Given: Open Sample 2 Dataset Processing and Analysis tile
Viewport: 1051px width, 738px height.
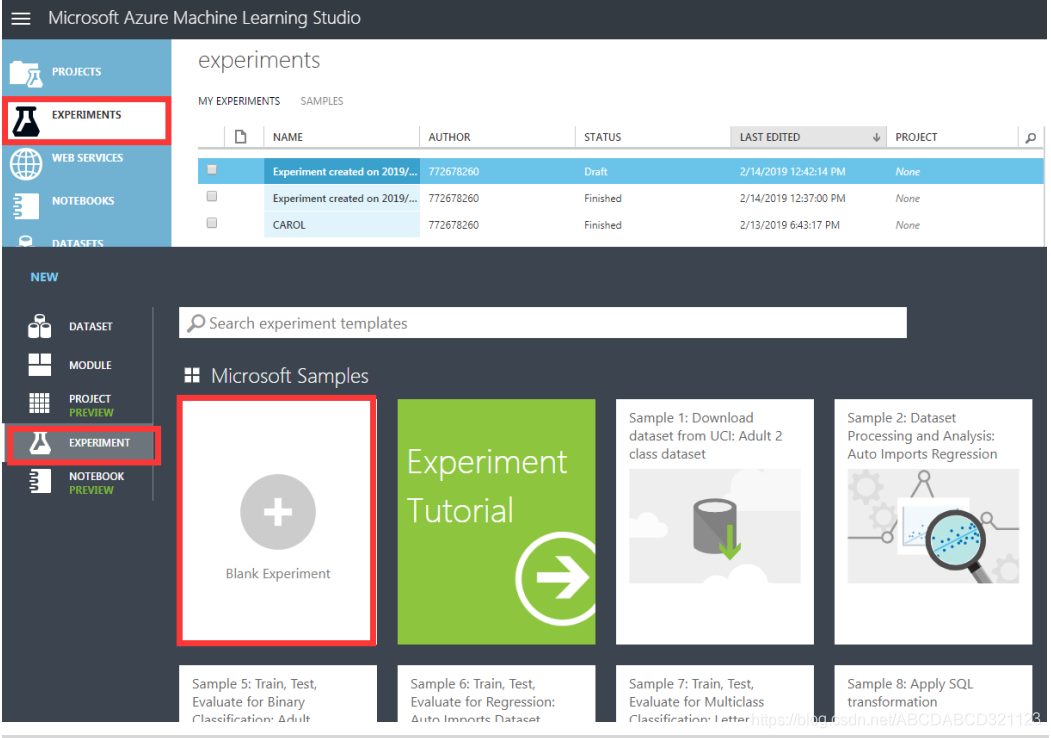Looking at the screenshot, I should [933, 521].
